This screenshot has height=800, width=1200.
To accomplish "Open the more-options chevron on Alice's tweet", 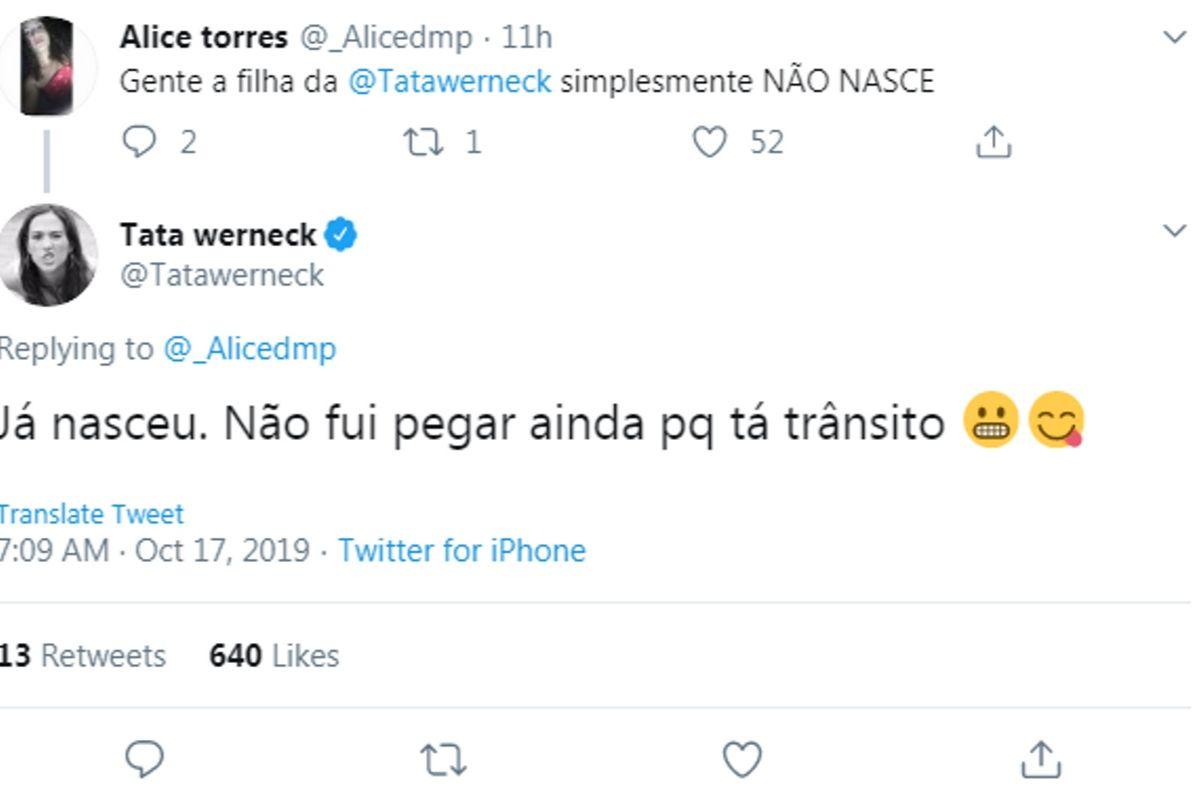I will 1174,38.
